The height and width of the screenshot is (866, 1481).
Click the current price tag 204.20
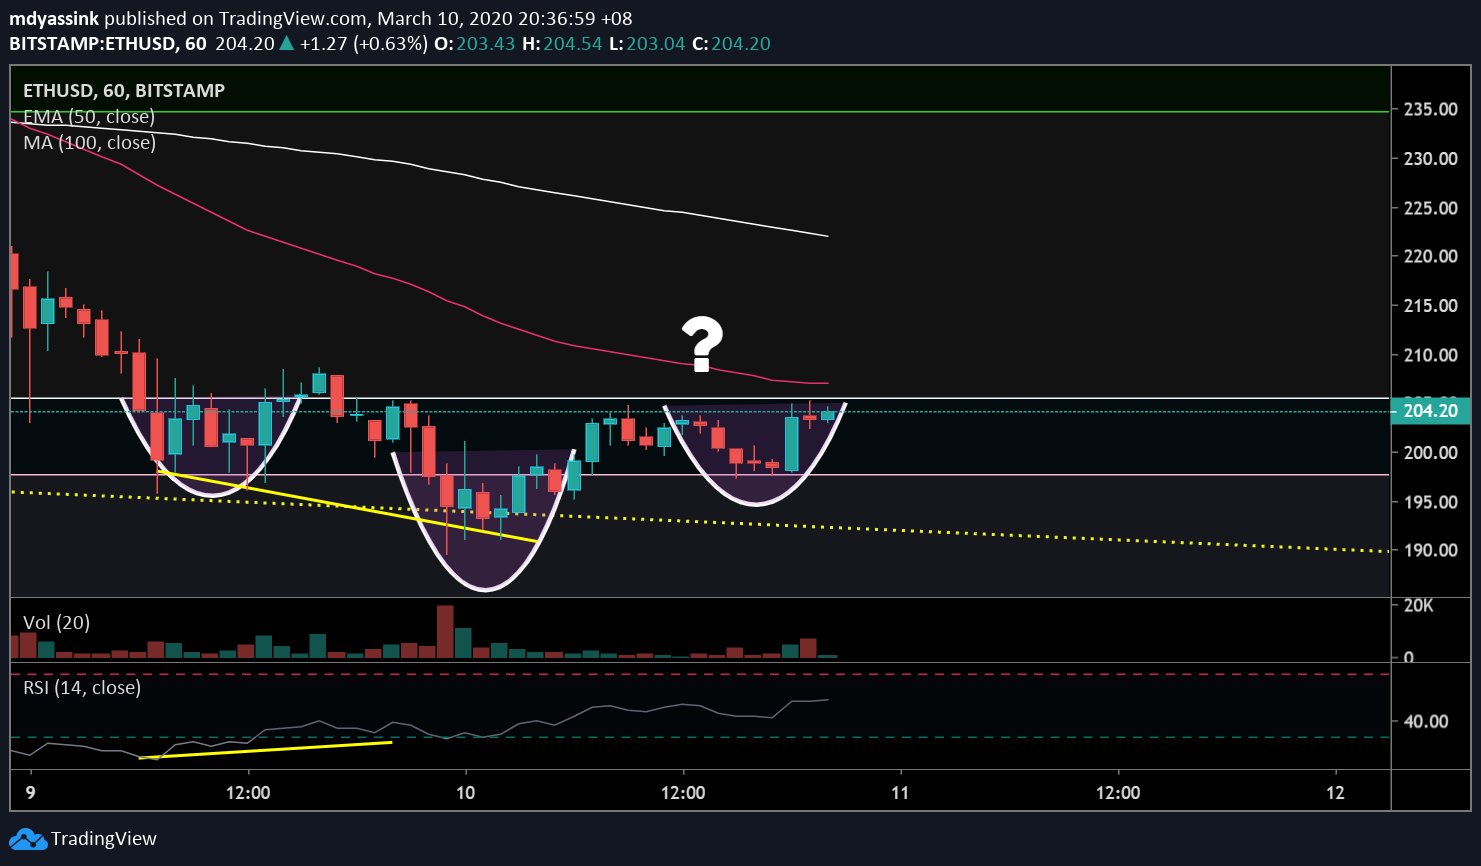coord(1430,411)
